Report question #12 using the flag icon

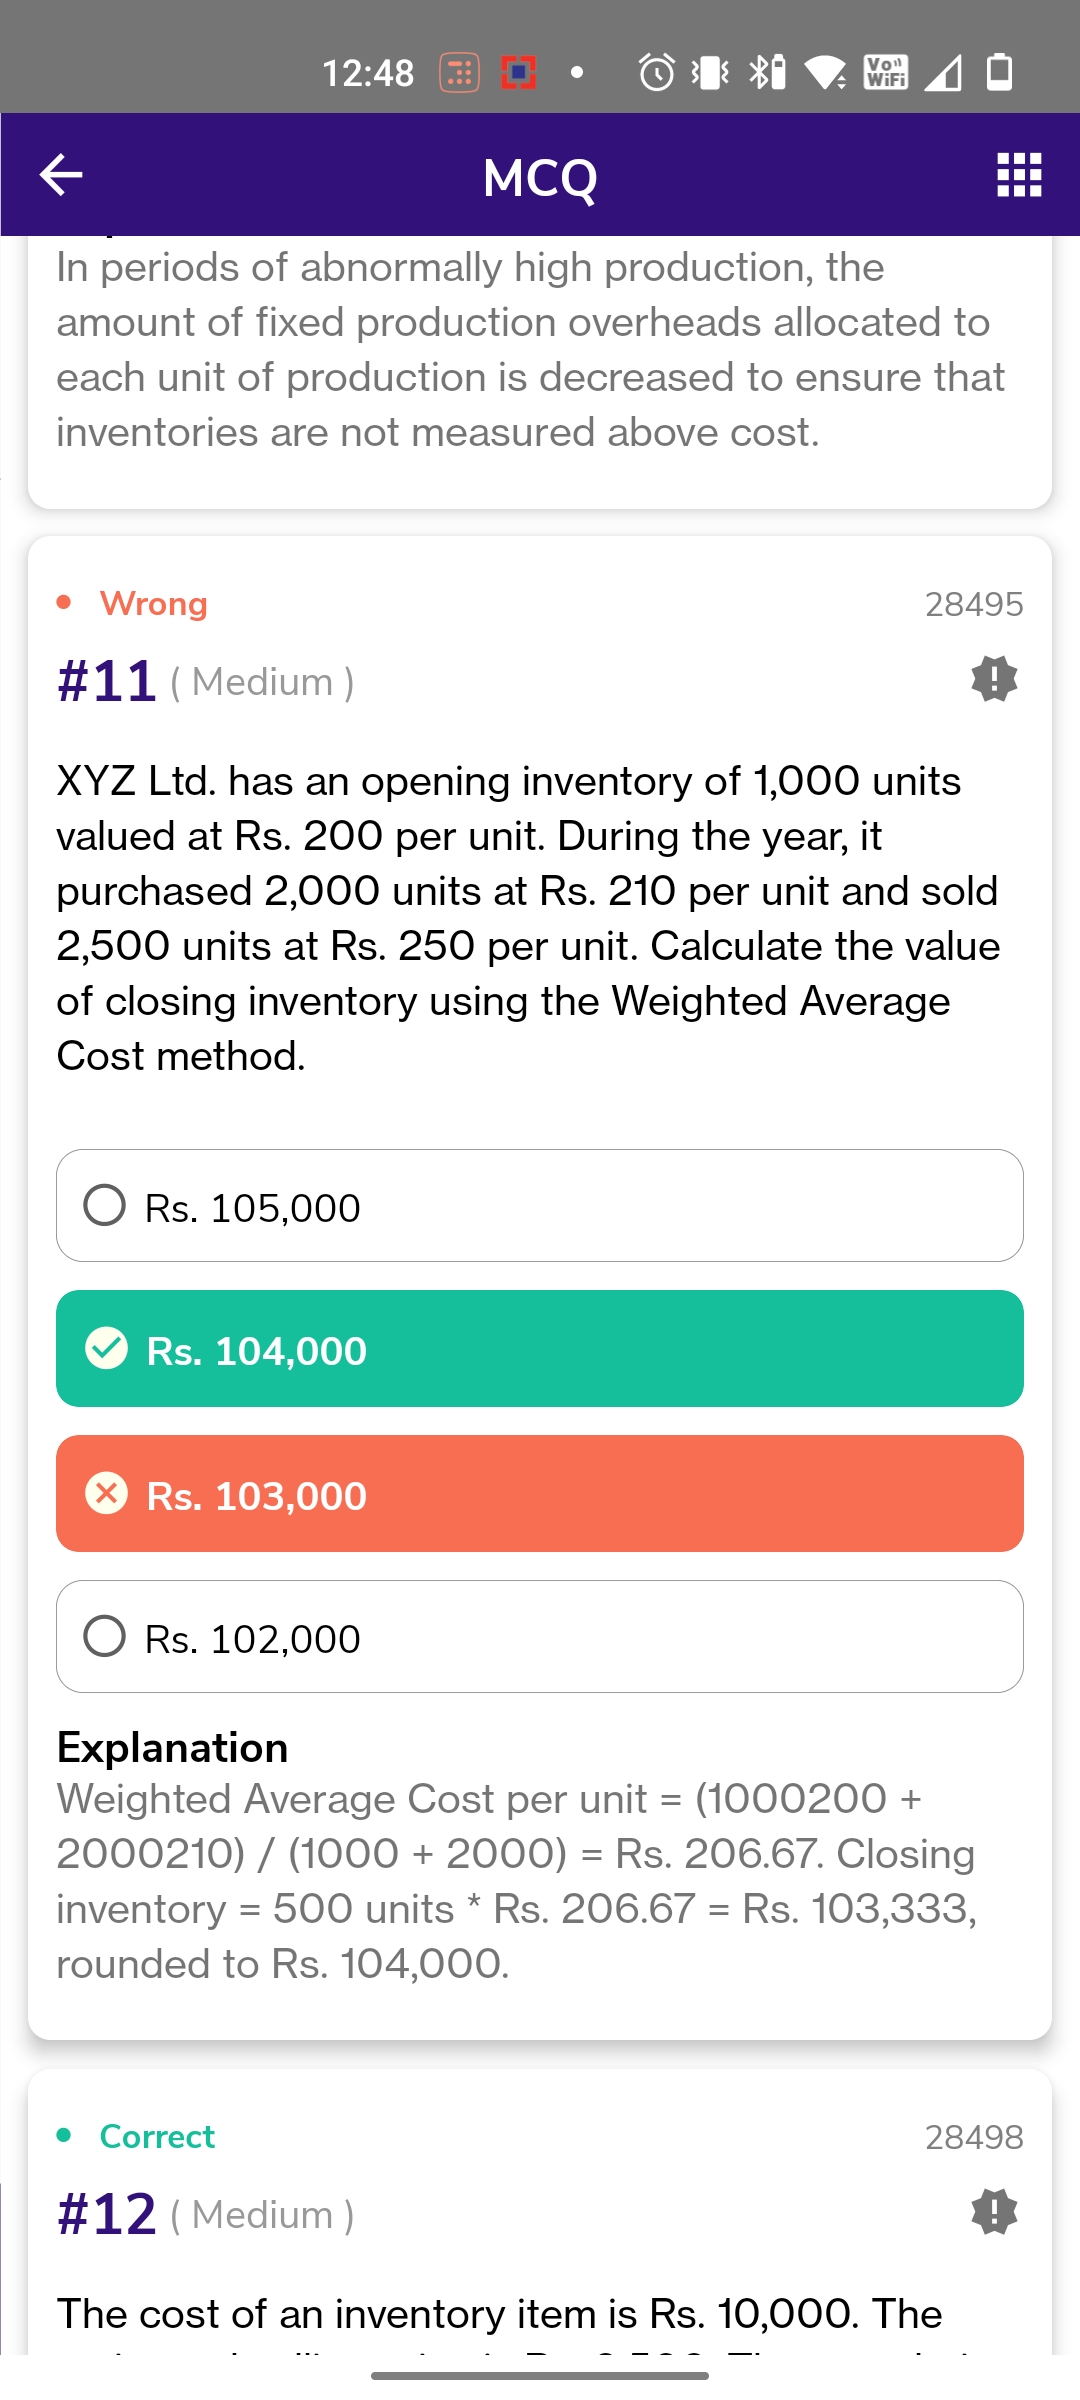(x=994, y=2212)
